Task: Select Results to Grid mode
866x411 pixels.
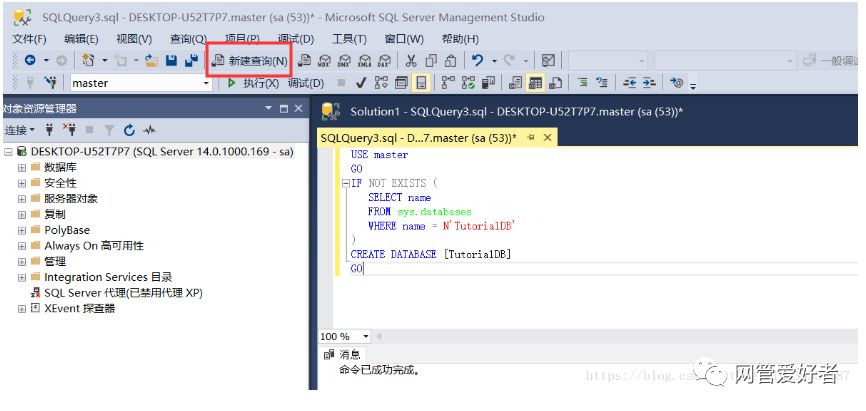Action: (x=535, y=83)
